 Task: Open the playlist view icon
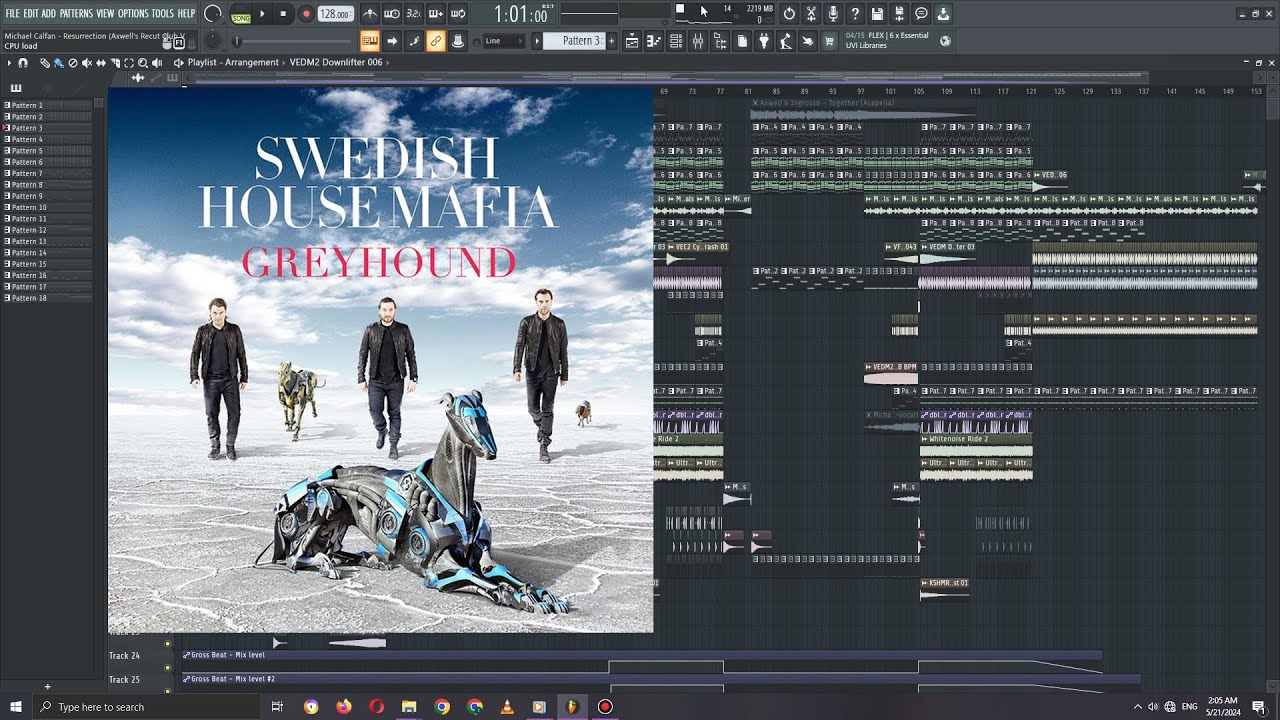[632, 41]
